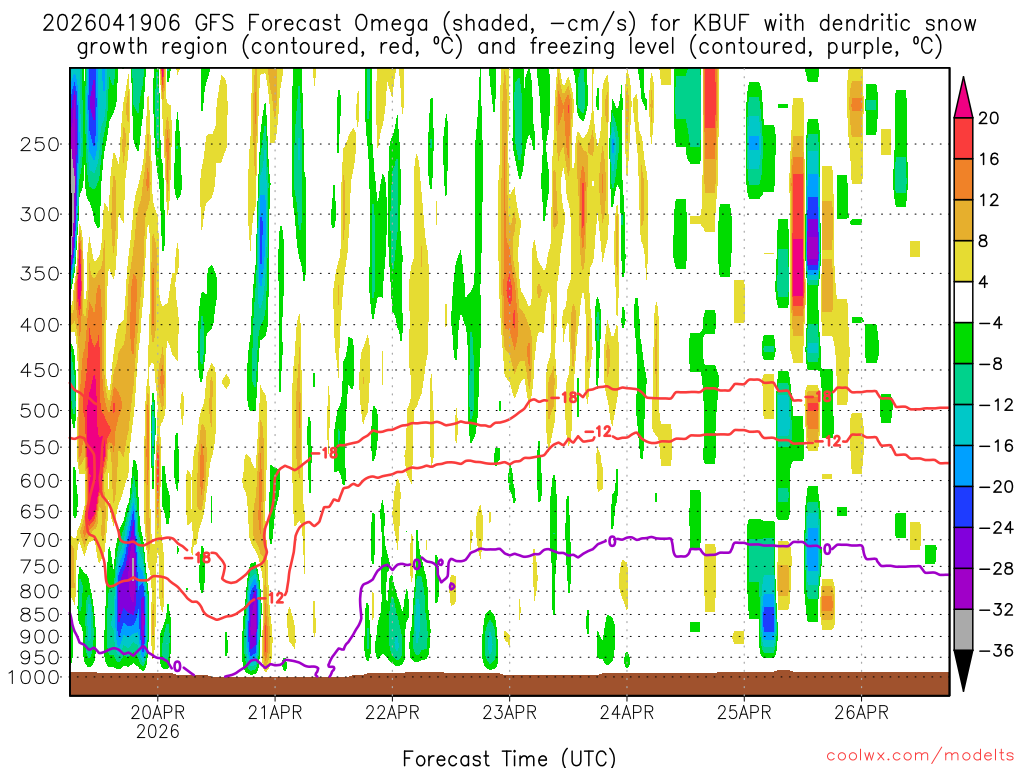Screen dimensions: 1024x768
Task: Click the 400 pressure level label
Action: click(40, 325)
